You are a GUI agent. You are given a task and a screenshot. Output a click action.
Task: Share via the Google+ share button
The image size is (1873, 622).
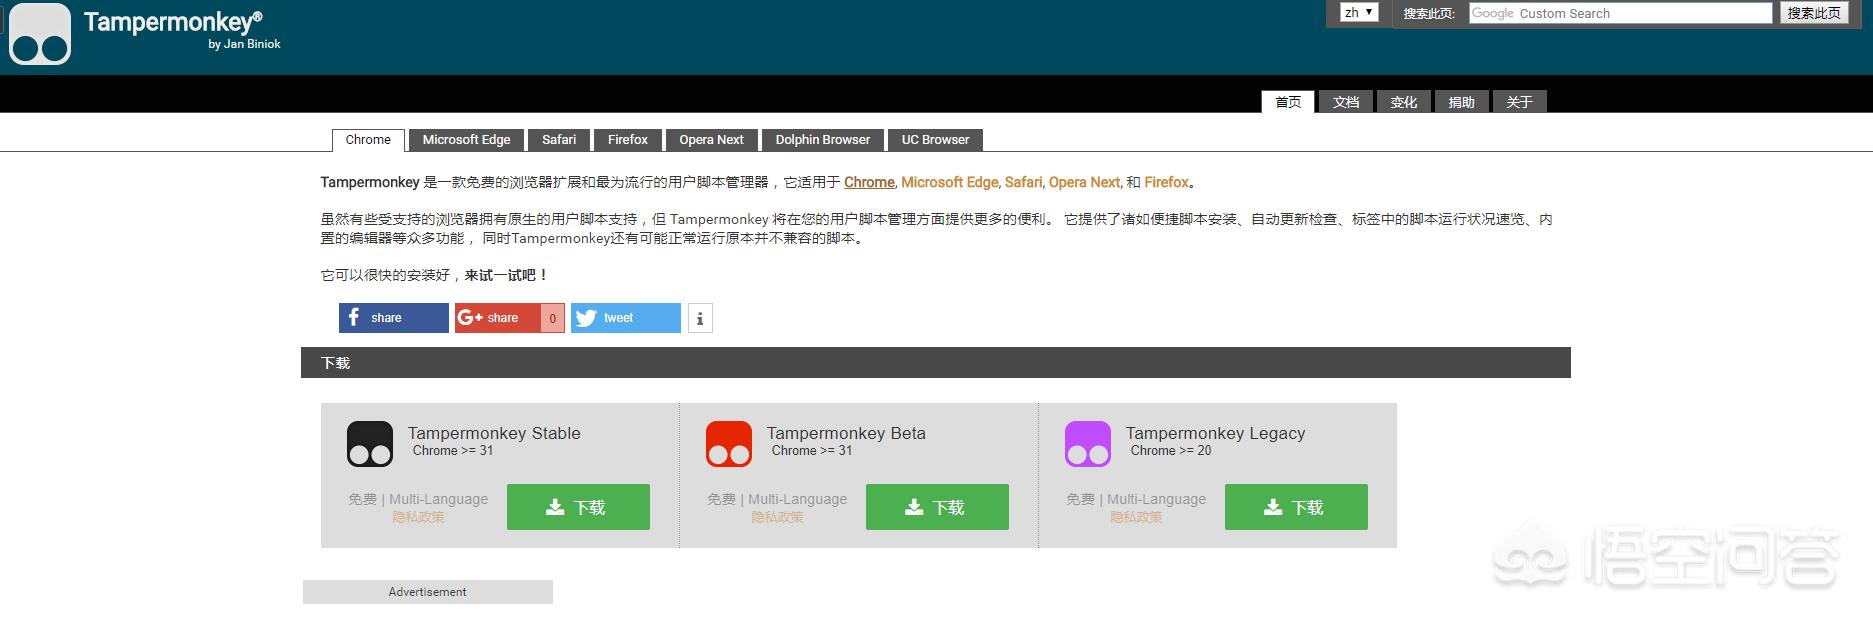497,318
